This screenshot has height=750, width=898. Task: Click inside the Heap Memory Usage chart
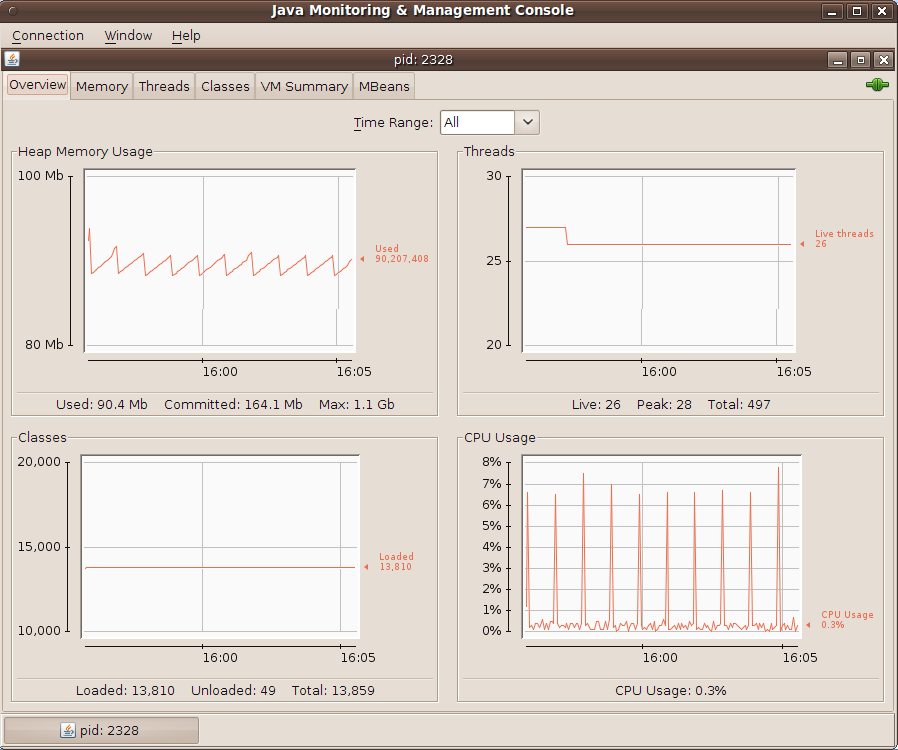[220, 260]
